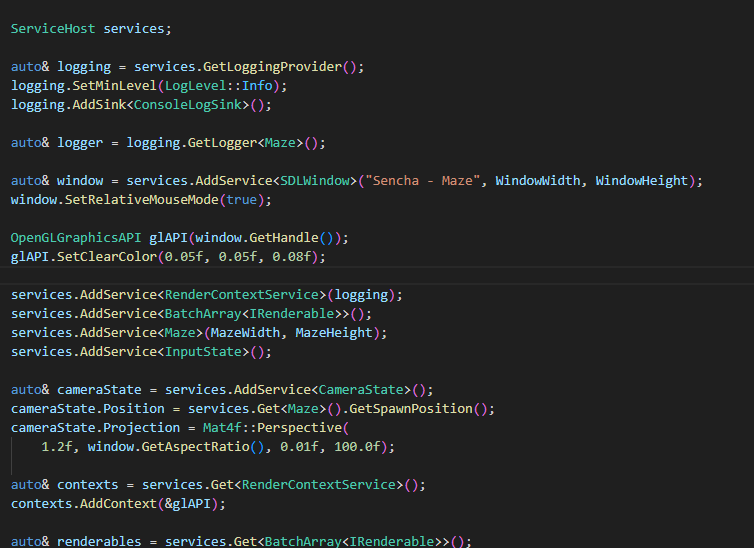
Task: Click the WindowWidth argument
Action: pos(538,181)
